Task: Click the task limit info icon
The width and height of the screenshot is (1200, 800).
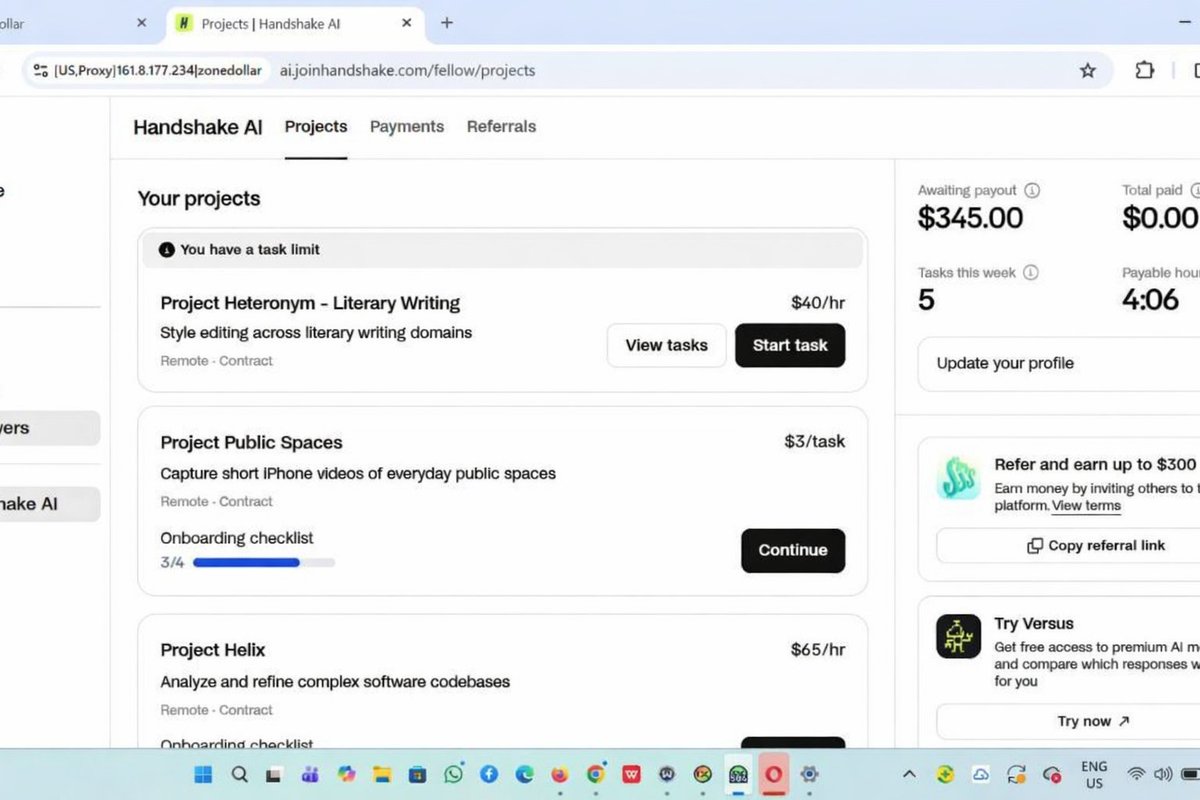Action: (167, 250)
